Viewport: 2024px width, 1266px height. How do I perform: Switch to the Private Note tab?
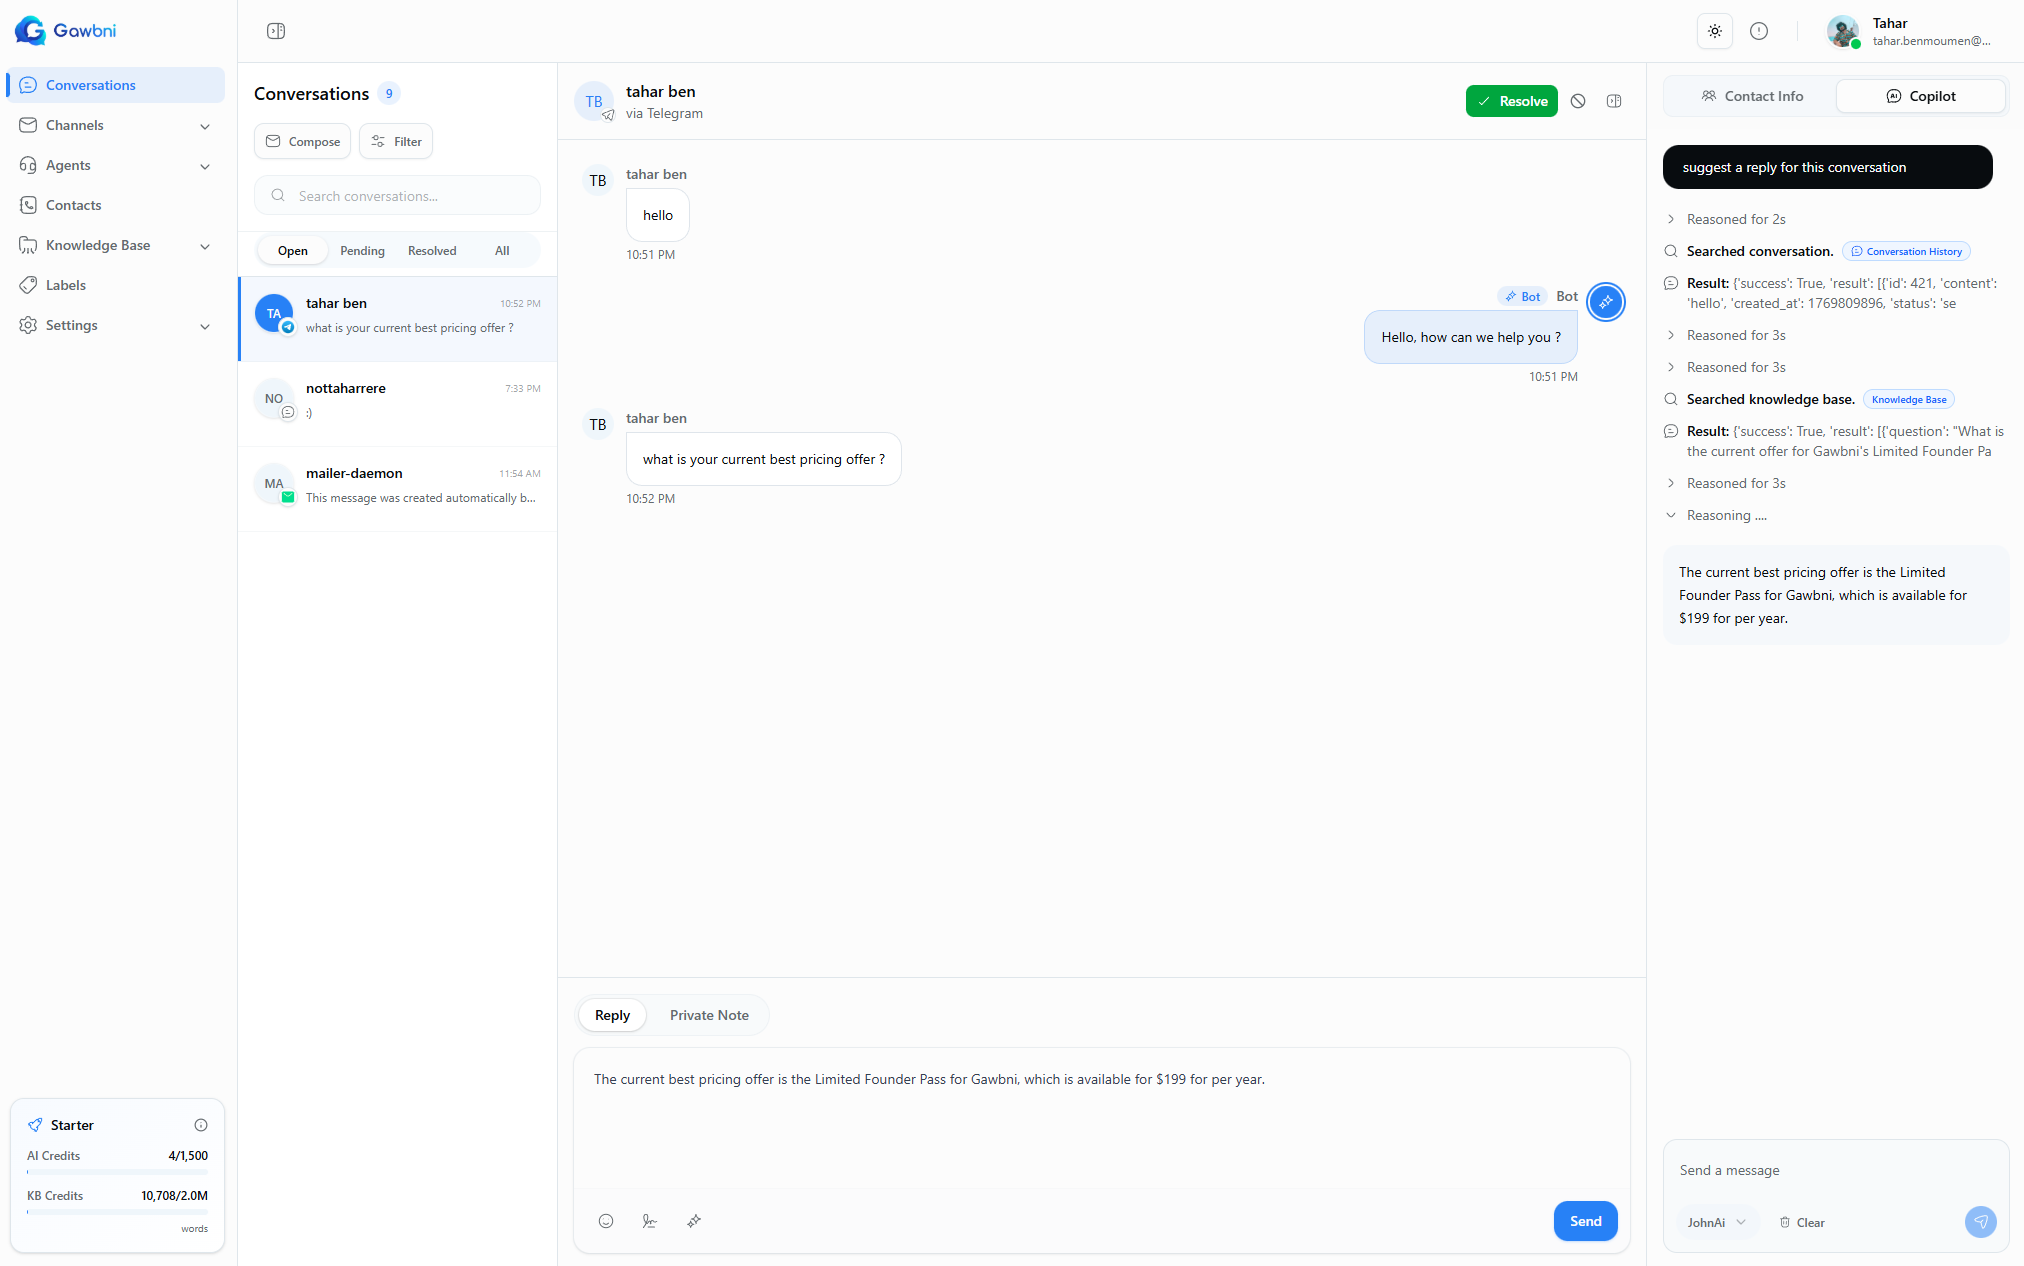tap(709, 1015)
